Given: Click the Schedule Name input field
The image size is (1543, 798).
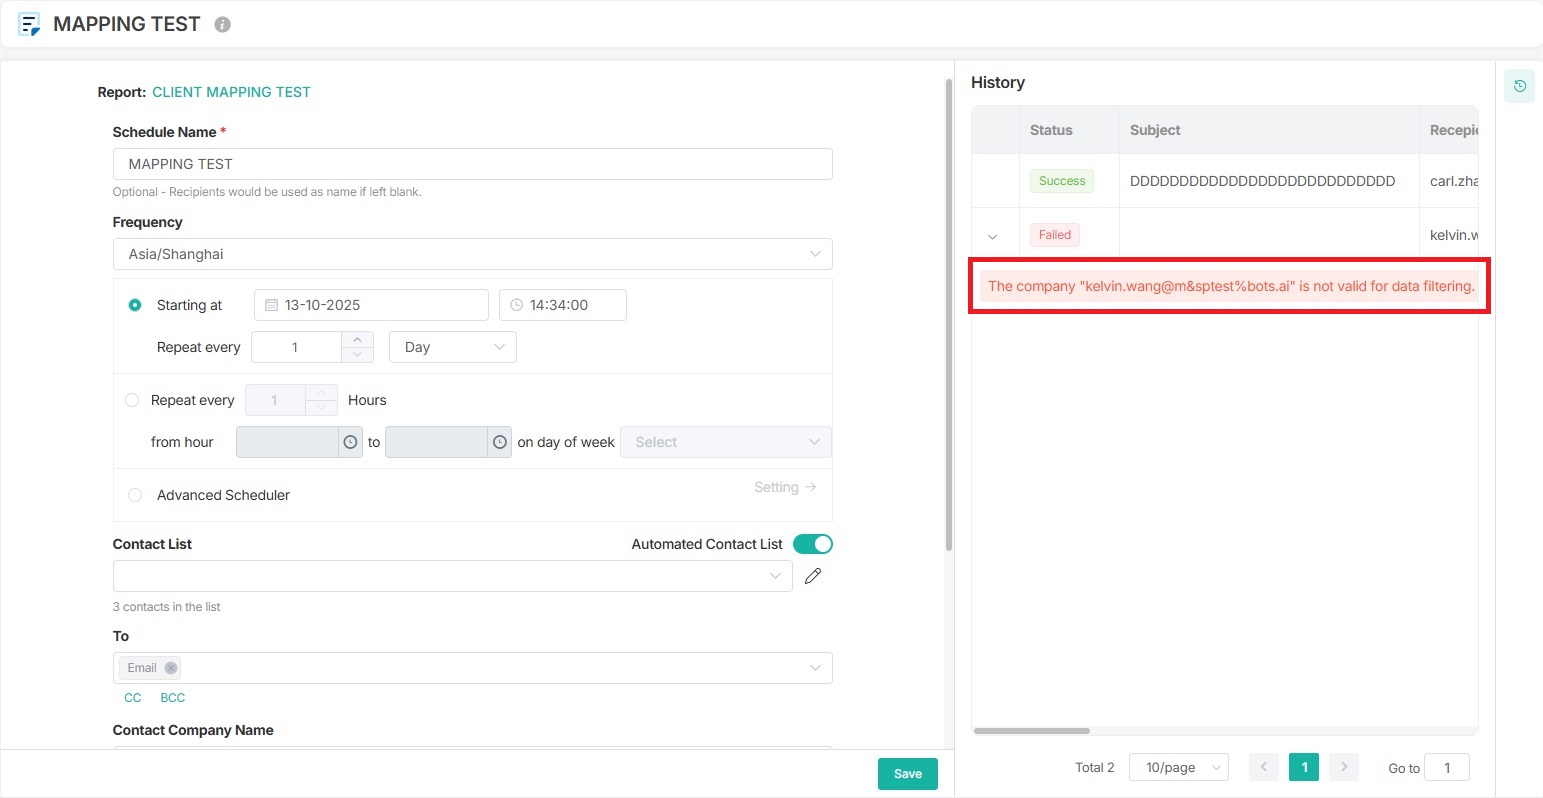Looking at the screenshot, I should point(472,164).
